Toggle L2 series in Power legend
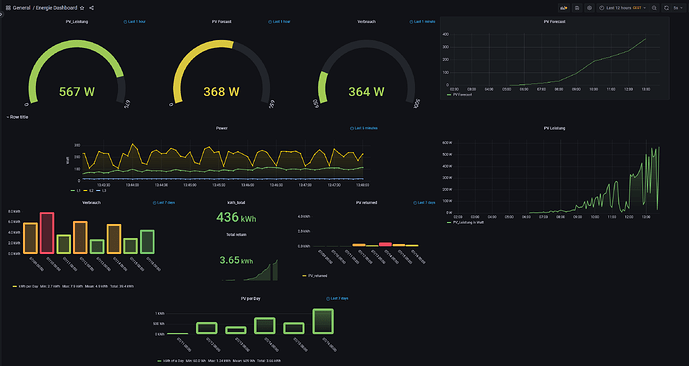Image resolution: width=689 pixels, height=366 pixels. click(x=88, y=190)
